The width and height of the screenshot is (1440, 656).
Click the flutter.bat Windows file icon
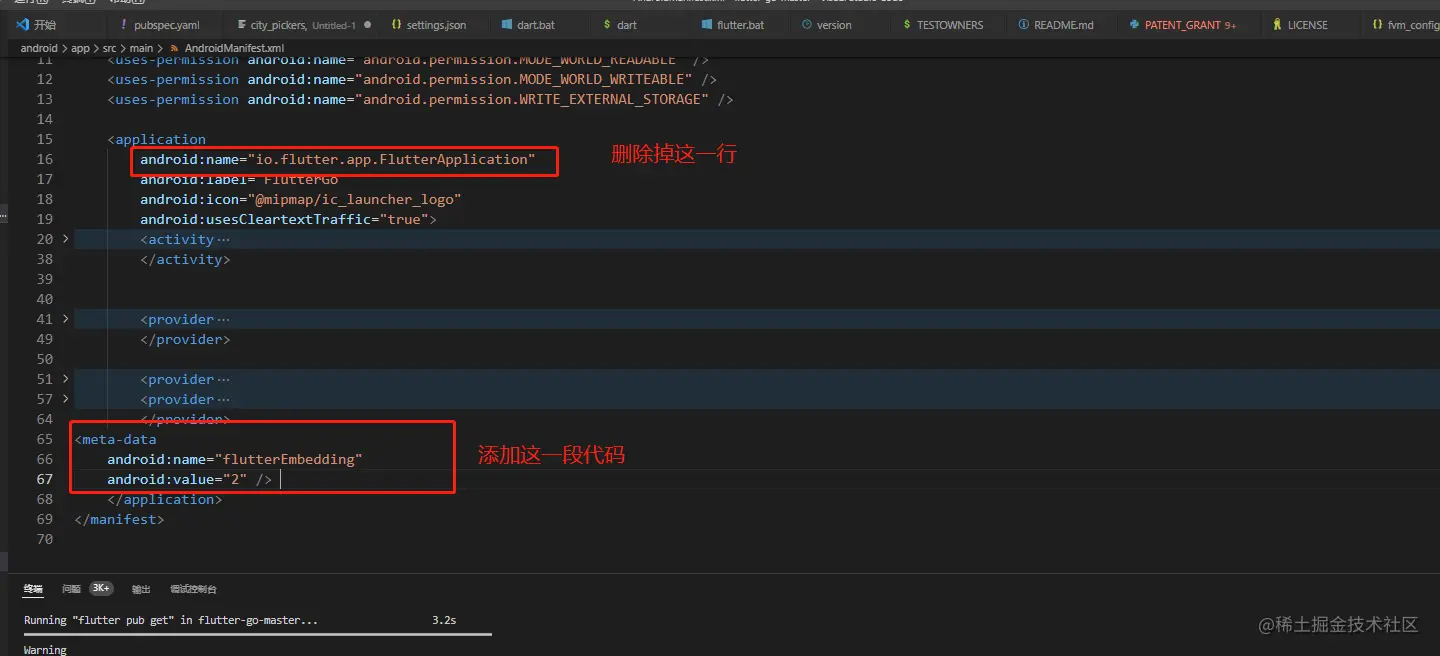[x=705, y=25]
